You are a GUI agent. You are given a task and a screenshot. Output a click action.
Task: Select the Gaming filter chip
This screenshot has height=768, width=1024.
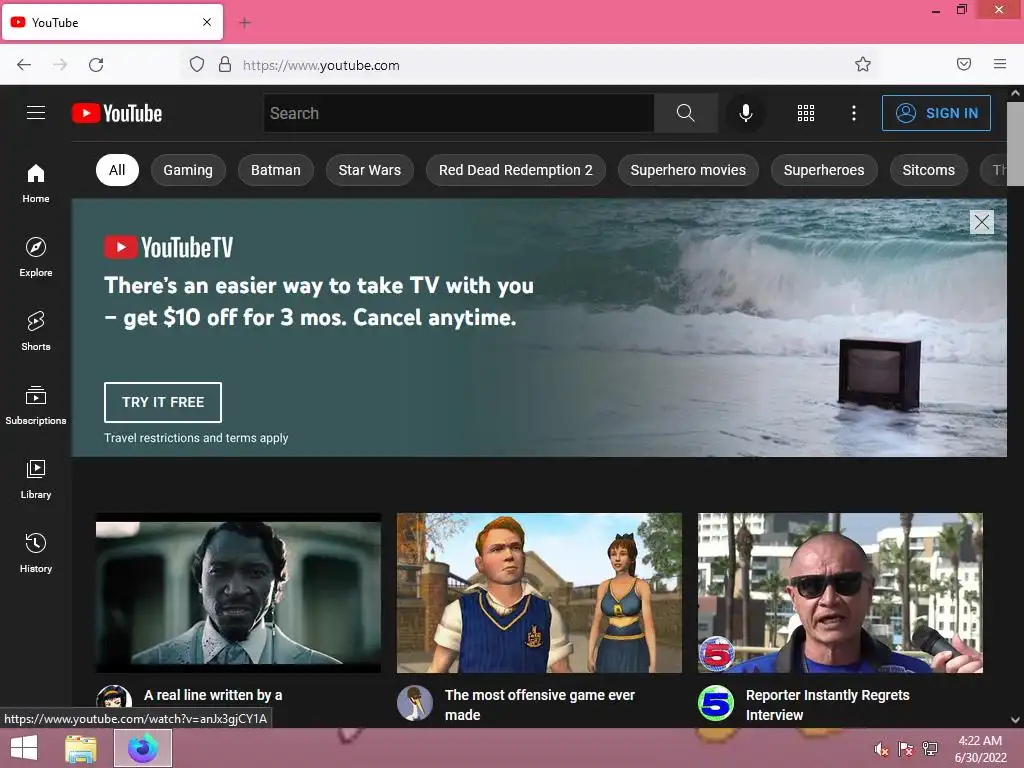coord(188,170)
